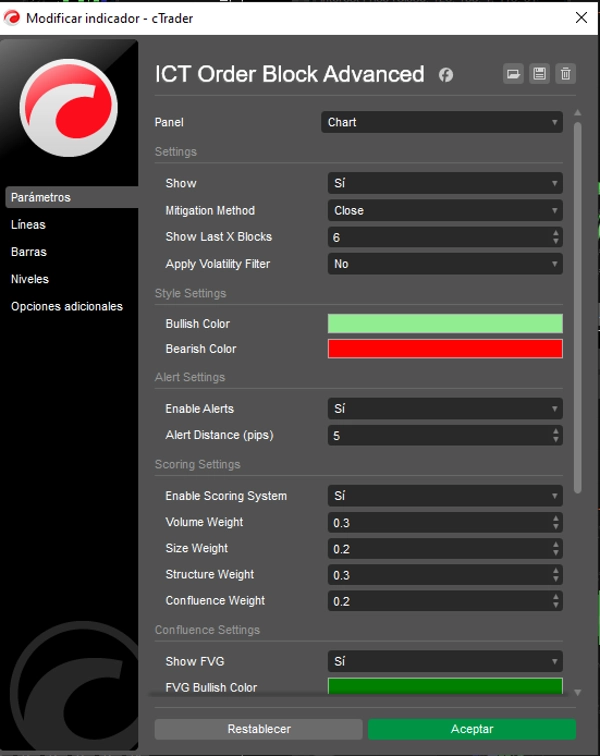
Task: Click the save parameters floppy disk icon
Action: click(x=540, y=74)
